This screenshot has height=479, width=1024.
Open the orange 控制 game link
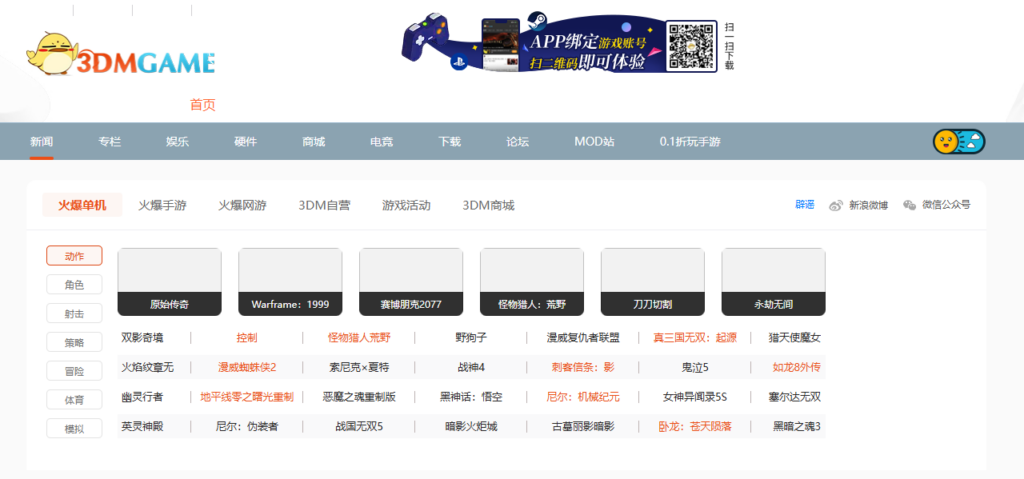tap(247, 338)
